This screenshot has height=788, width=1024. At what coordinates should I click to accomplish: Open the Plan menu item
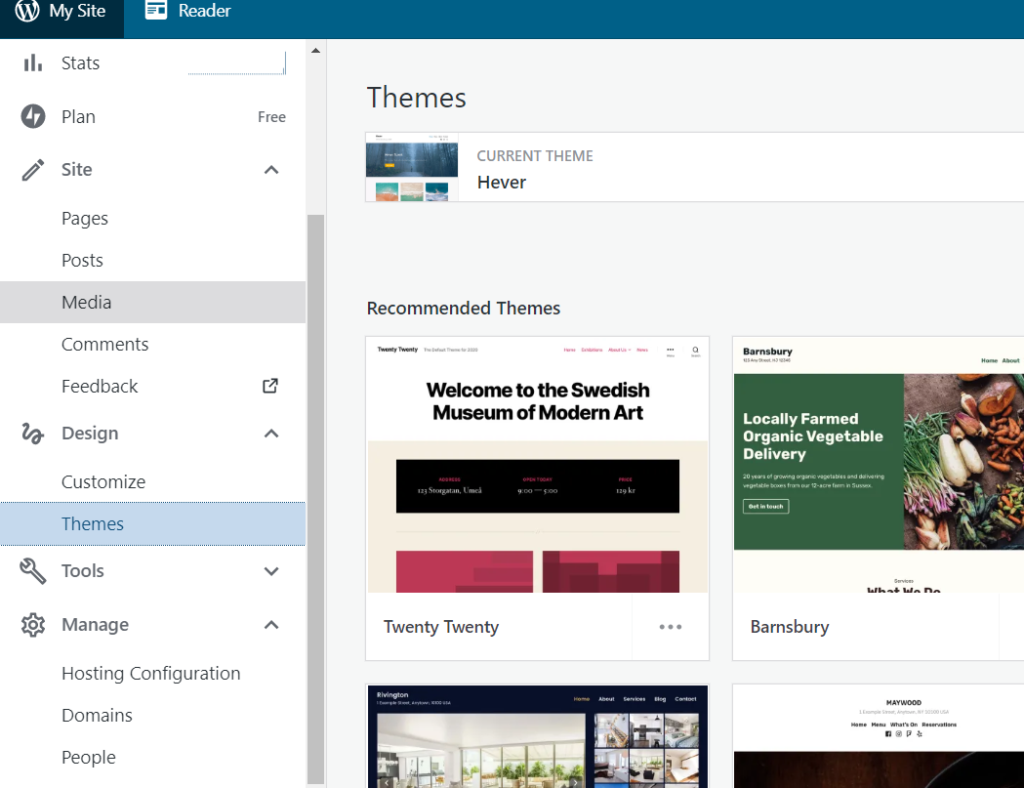[153, 117]
